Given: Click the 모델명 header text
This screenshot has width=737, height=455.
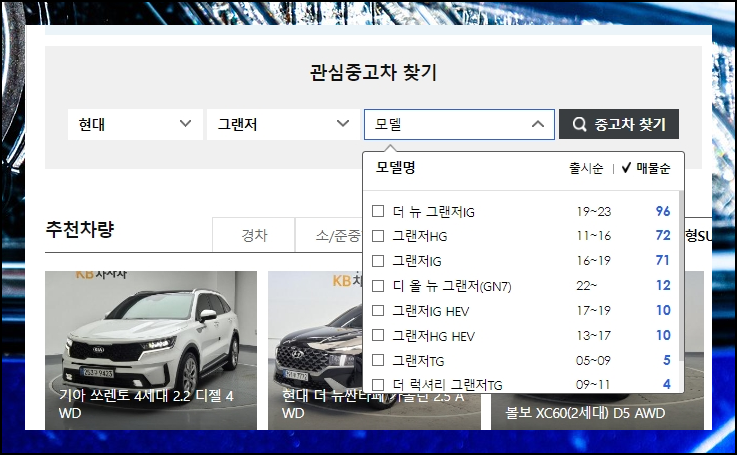Looking at the screenshot, I should 395,167.
